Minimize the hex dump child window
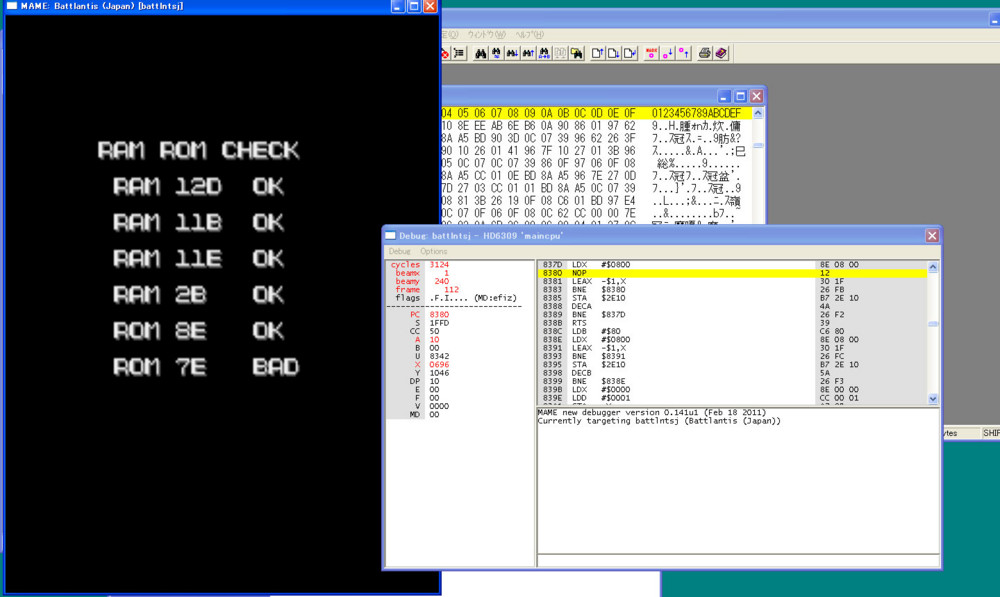This screenshot has height=597, width=1000. (x=723, y=96)
